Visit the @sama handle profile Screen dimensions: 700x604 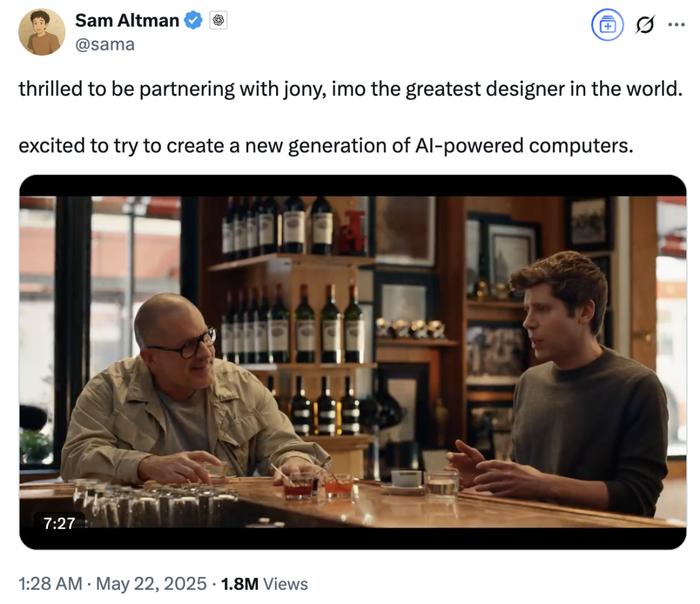click(x=105, y=45)
